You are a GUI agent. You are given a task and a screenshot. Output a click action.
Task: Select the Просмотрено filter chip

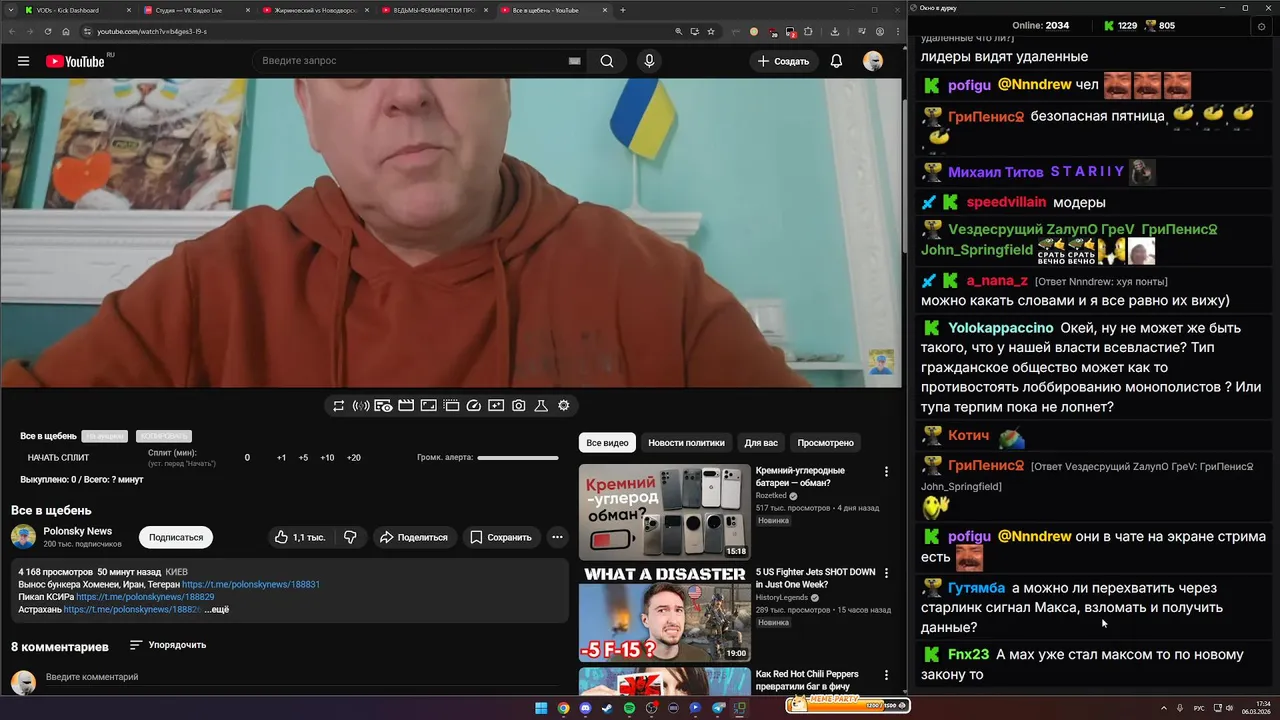click(x=825, y=443)
